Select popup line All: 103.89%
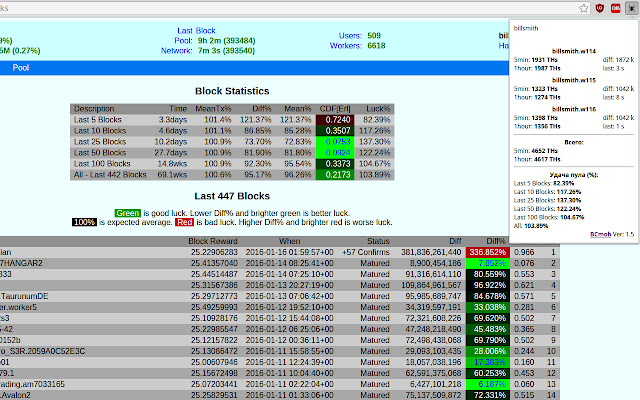 (x=531, y=226)
